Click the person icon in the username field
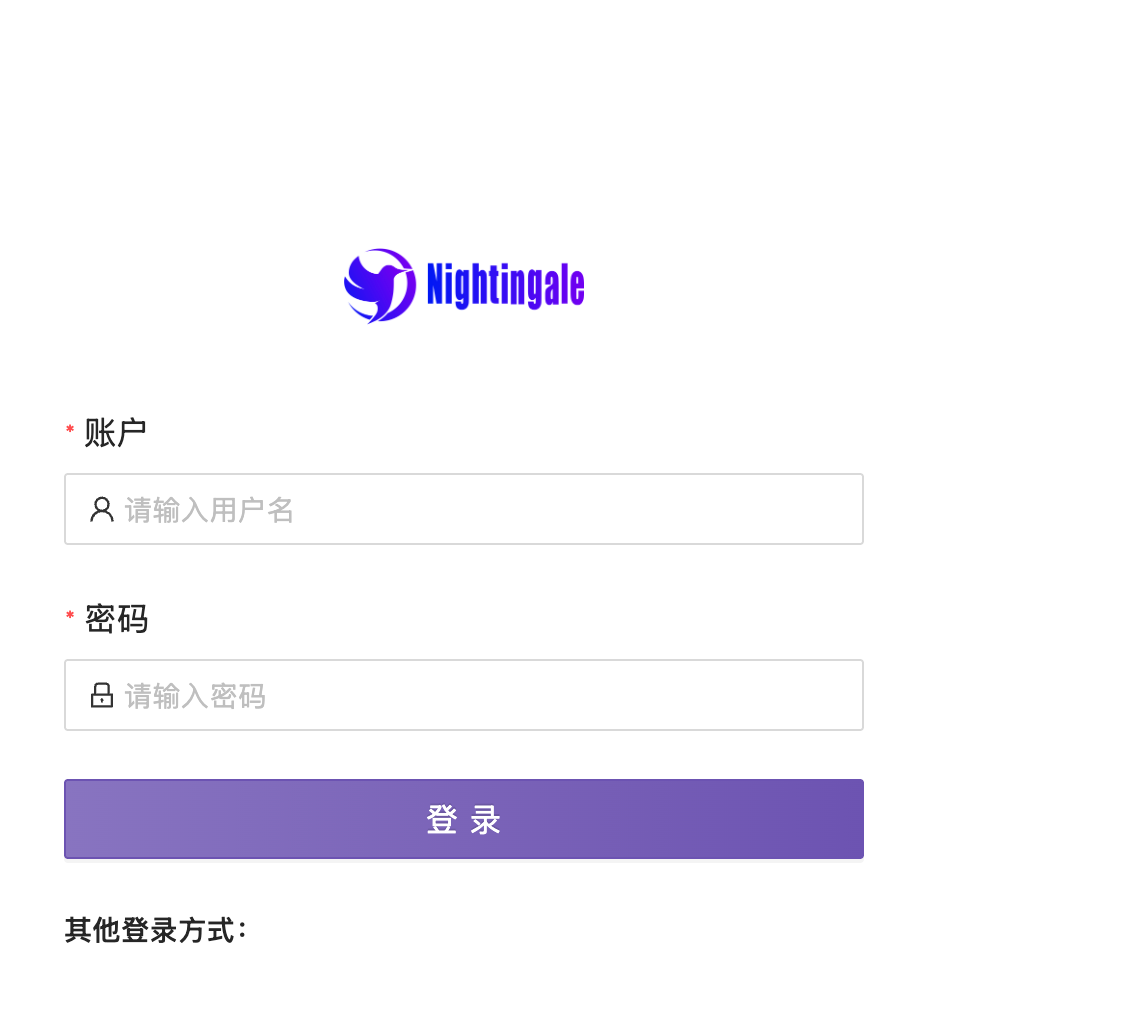 point(101,509)
